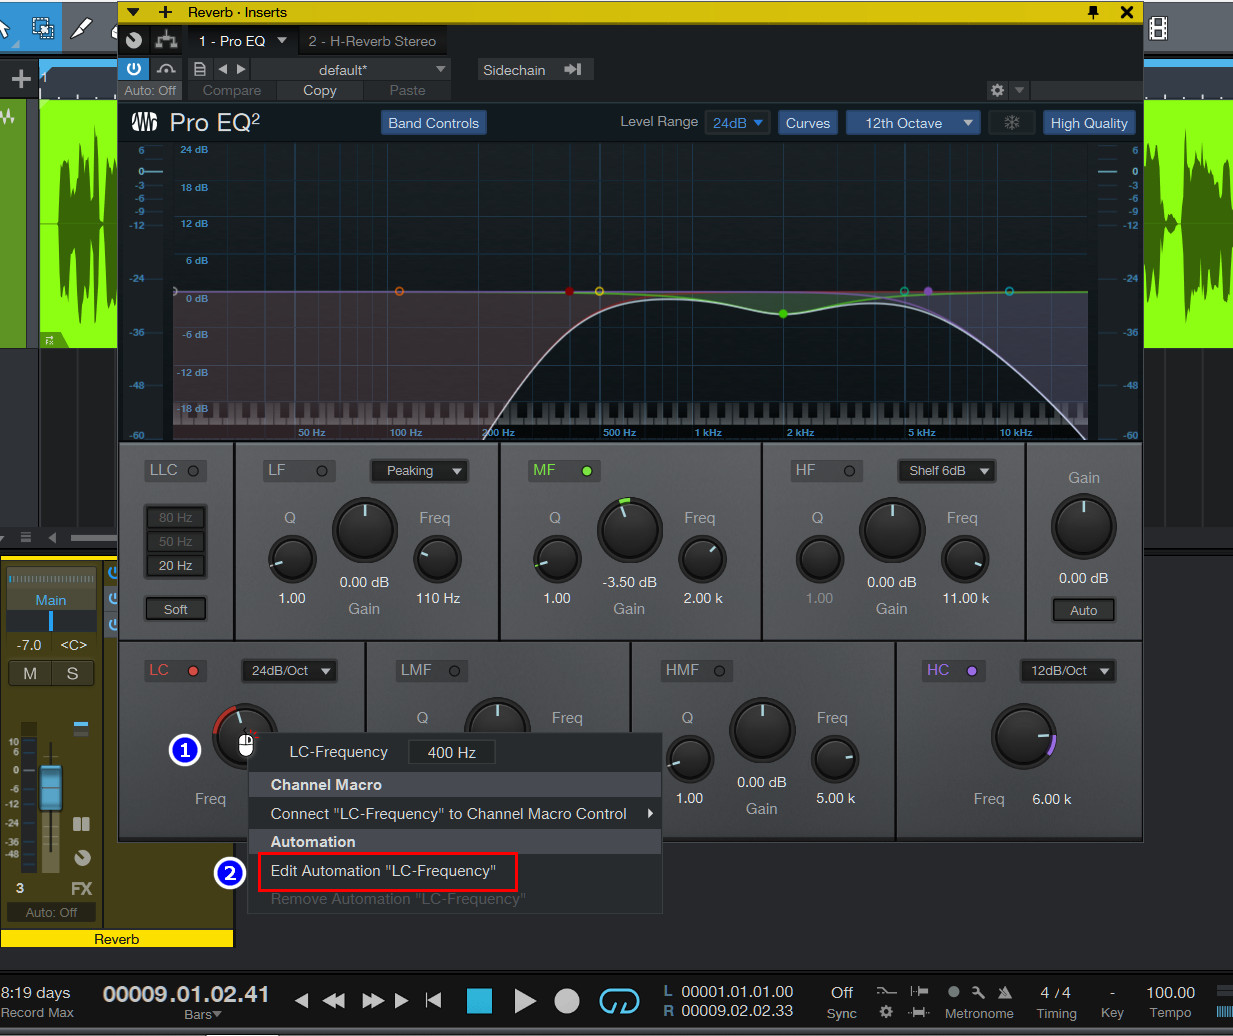
Task: Click the MF Gain knob
Action: point(629,530)
